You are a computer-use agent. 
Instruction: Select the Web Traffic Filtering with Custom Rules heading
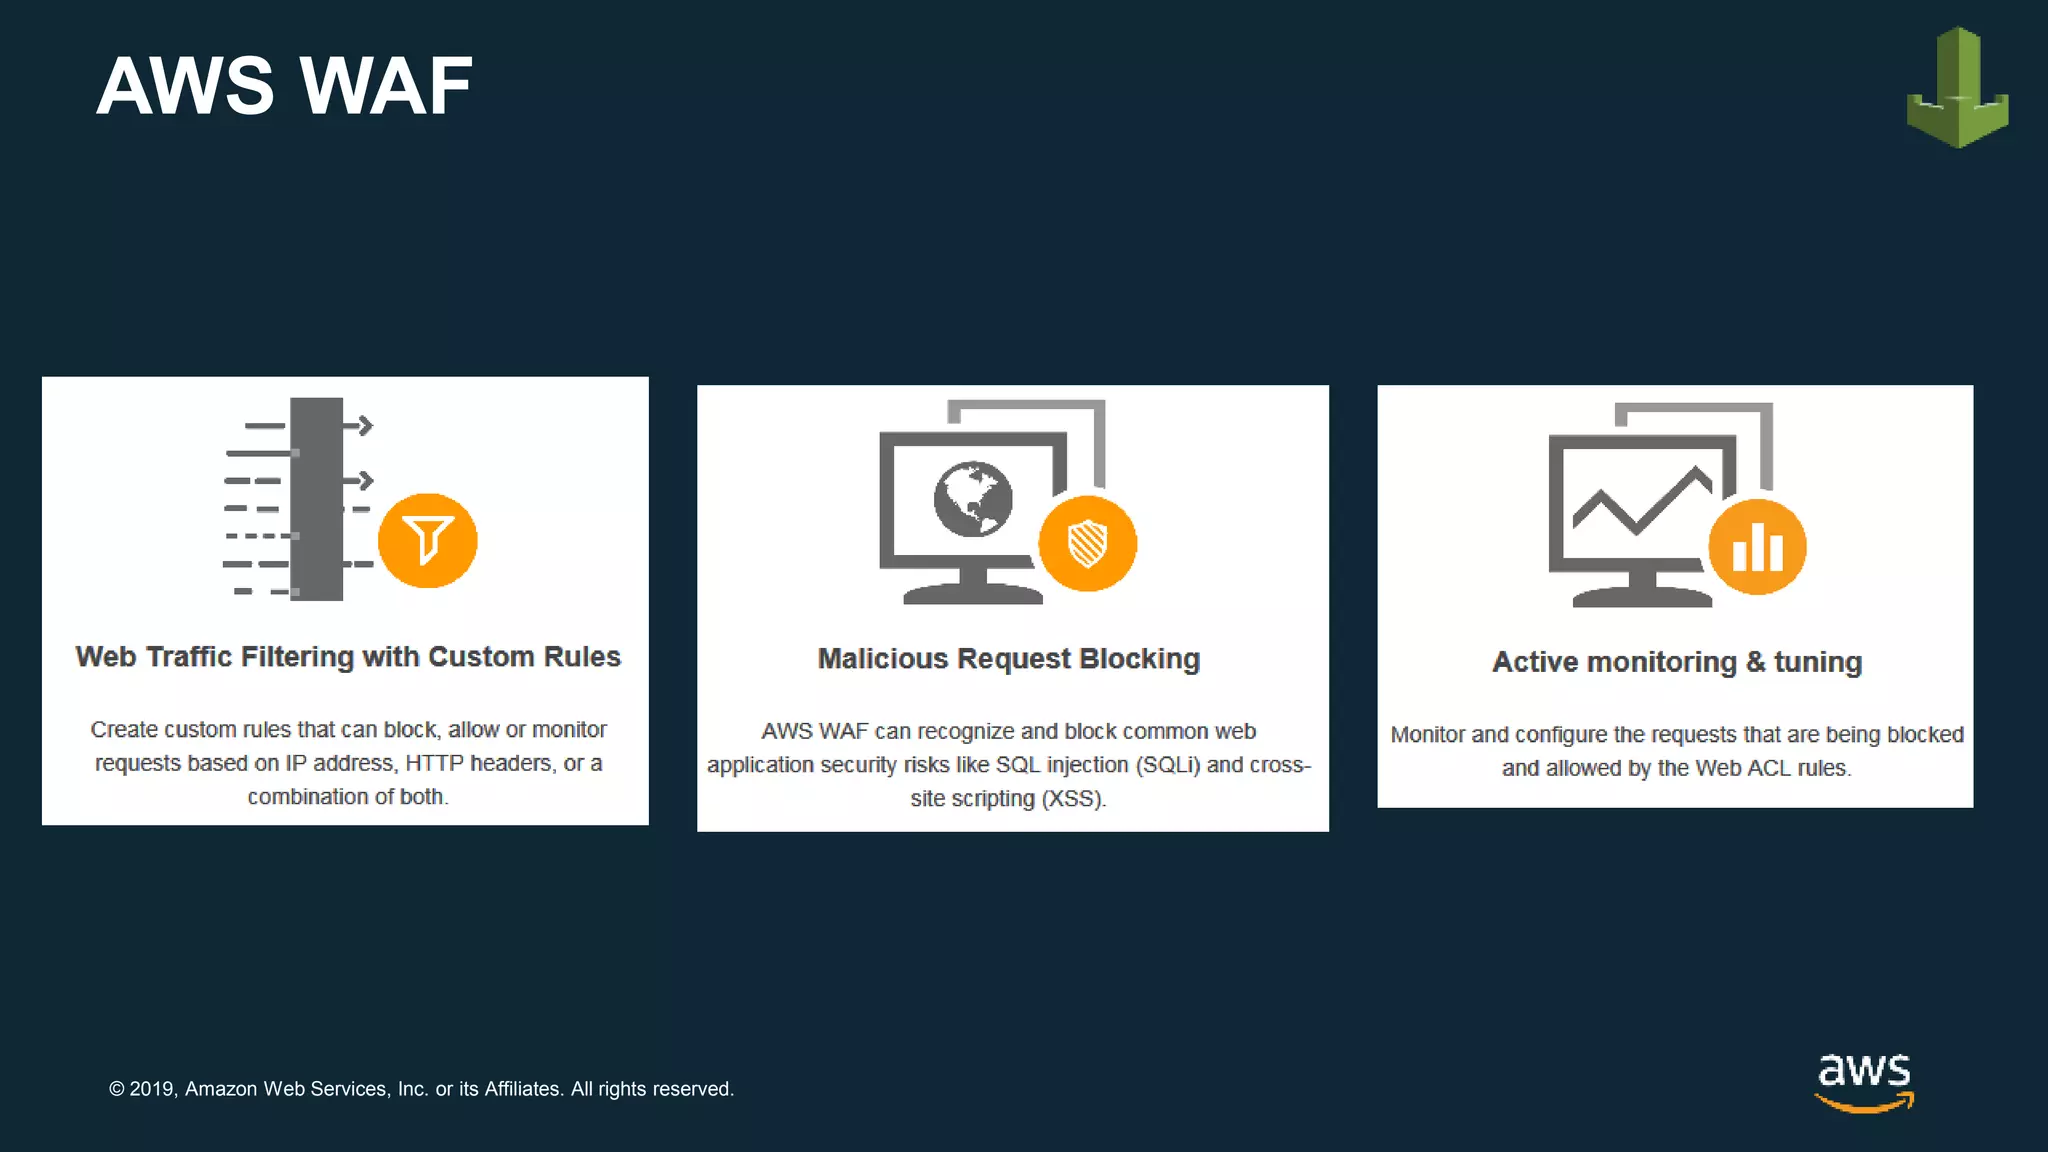pyautogui.click(x=348, y=657)
